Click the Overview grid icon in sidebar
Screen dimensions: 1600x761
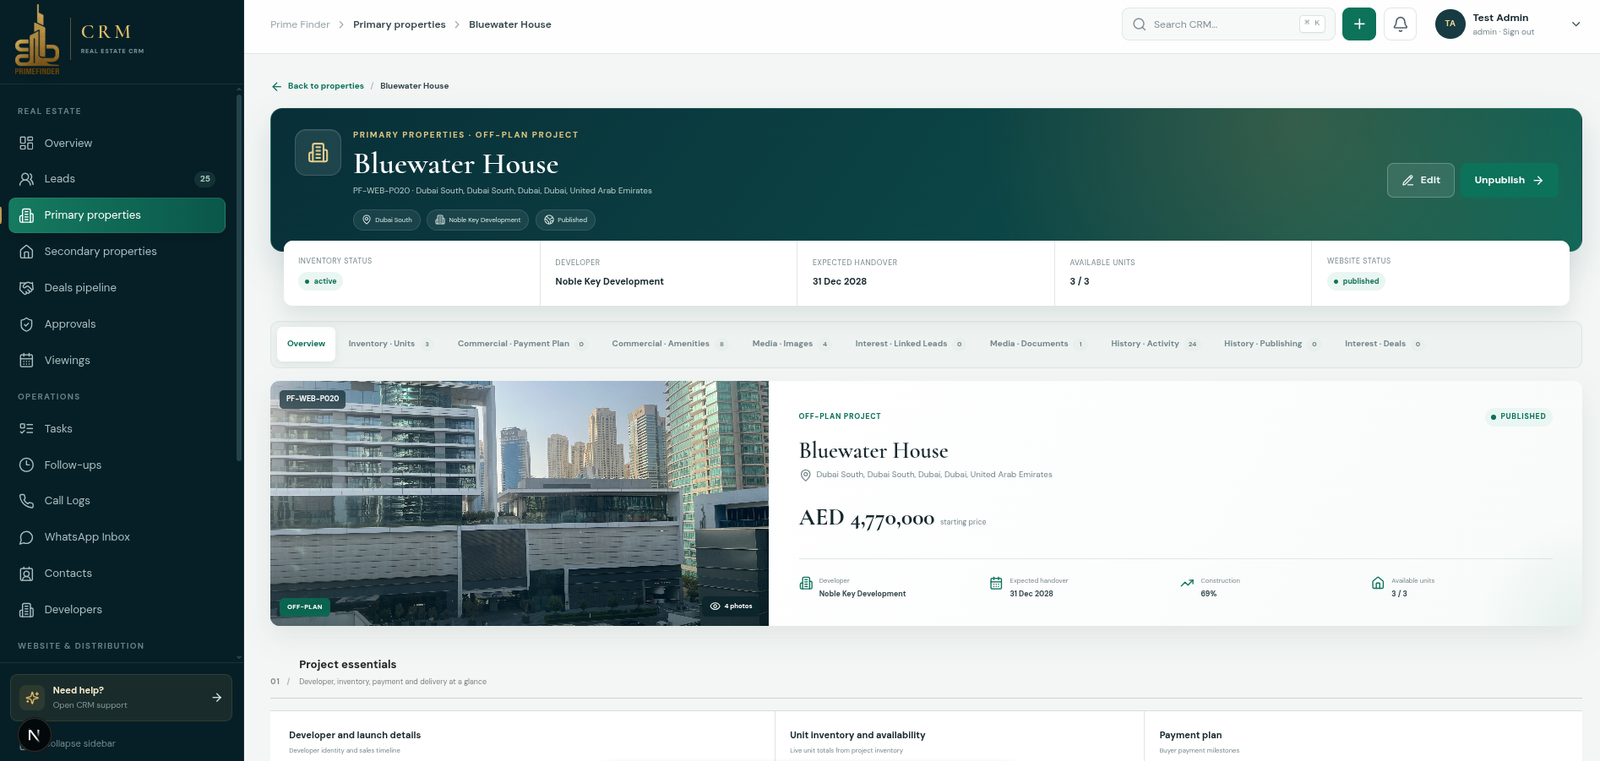coord(27,143)
